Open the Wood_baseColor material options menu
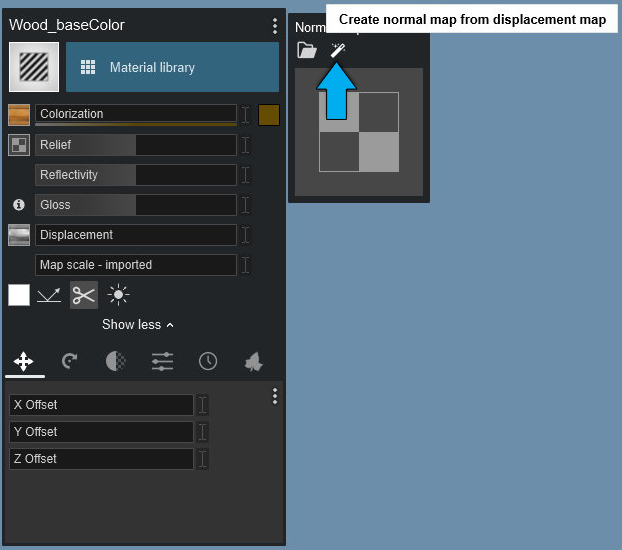 275,26
